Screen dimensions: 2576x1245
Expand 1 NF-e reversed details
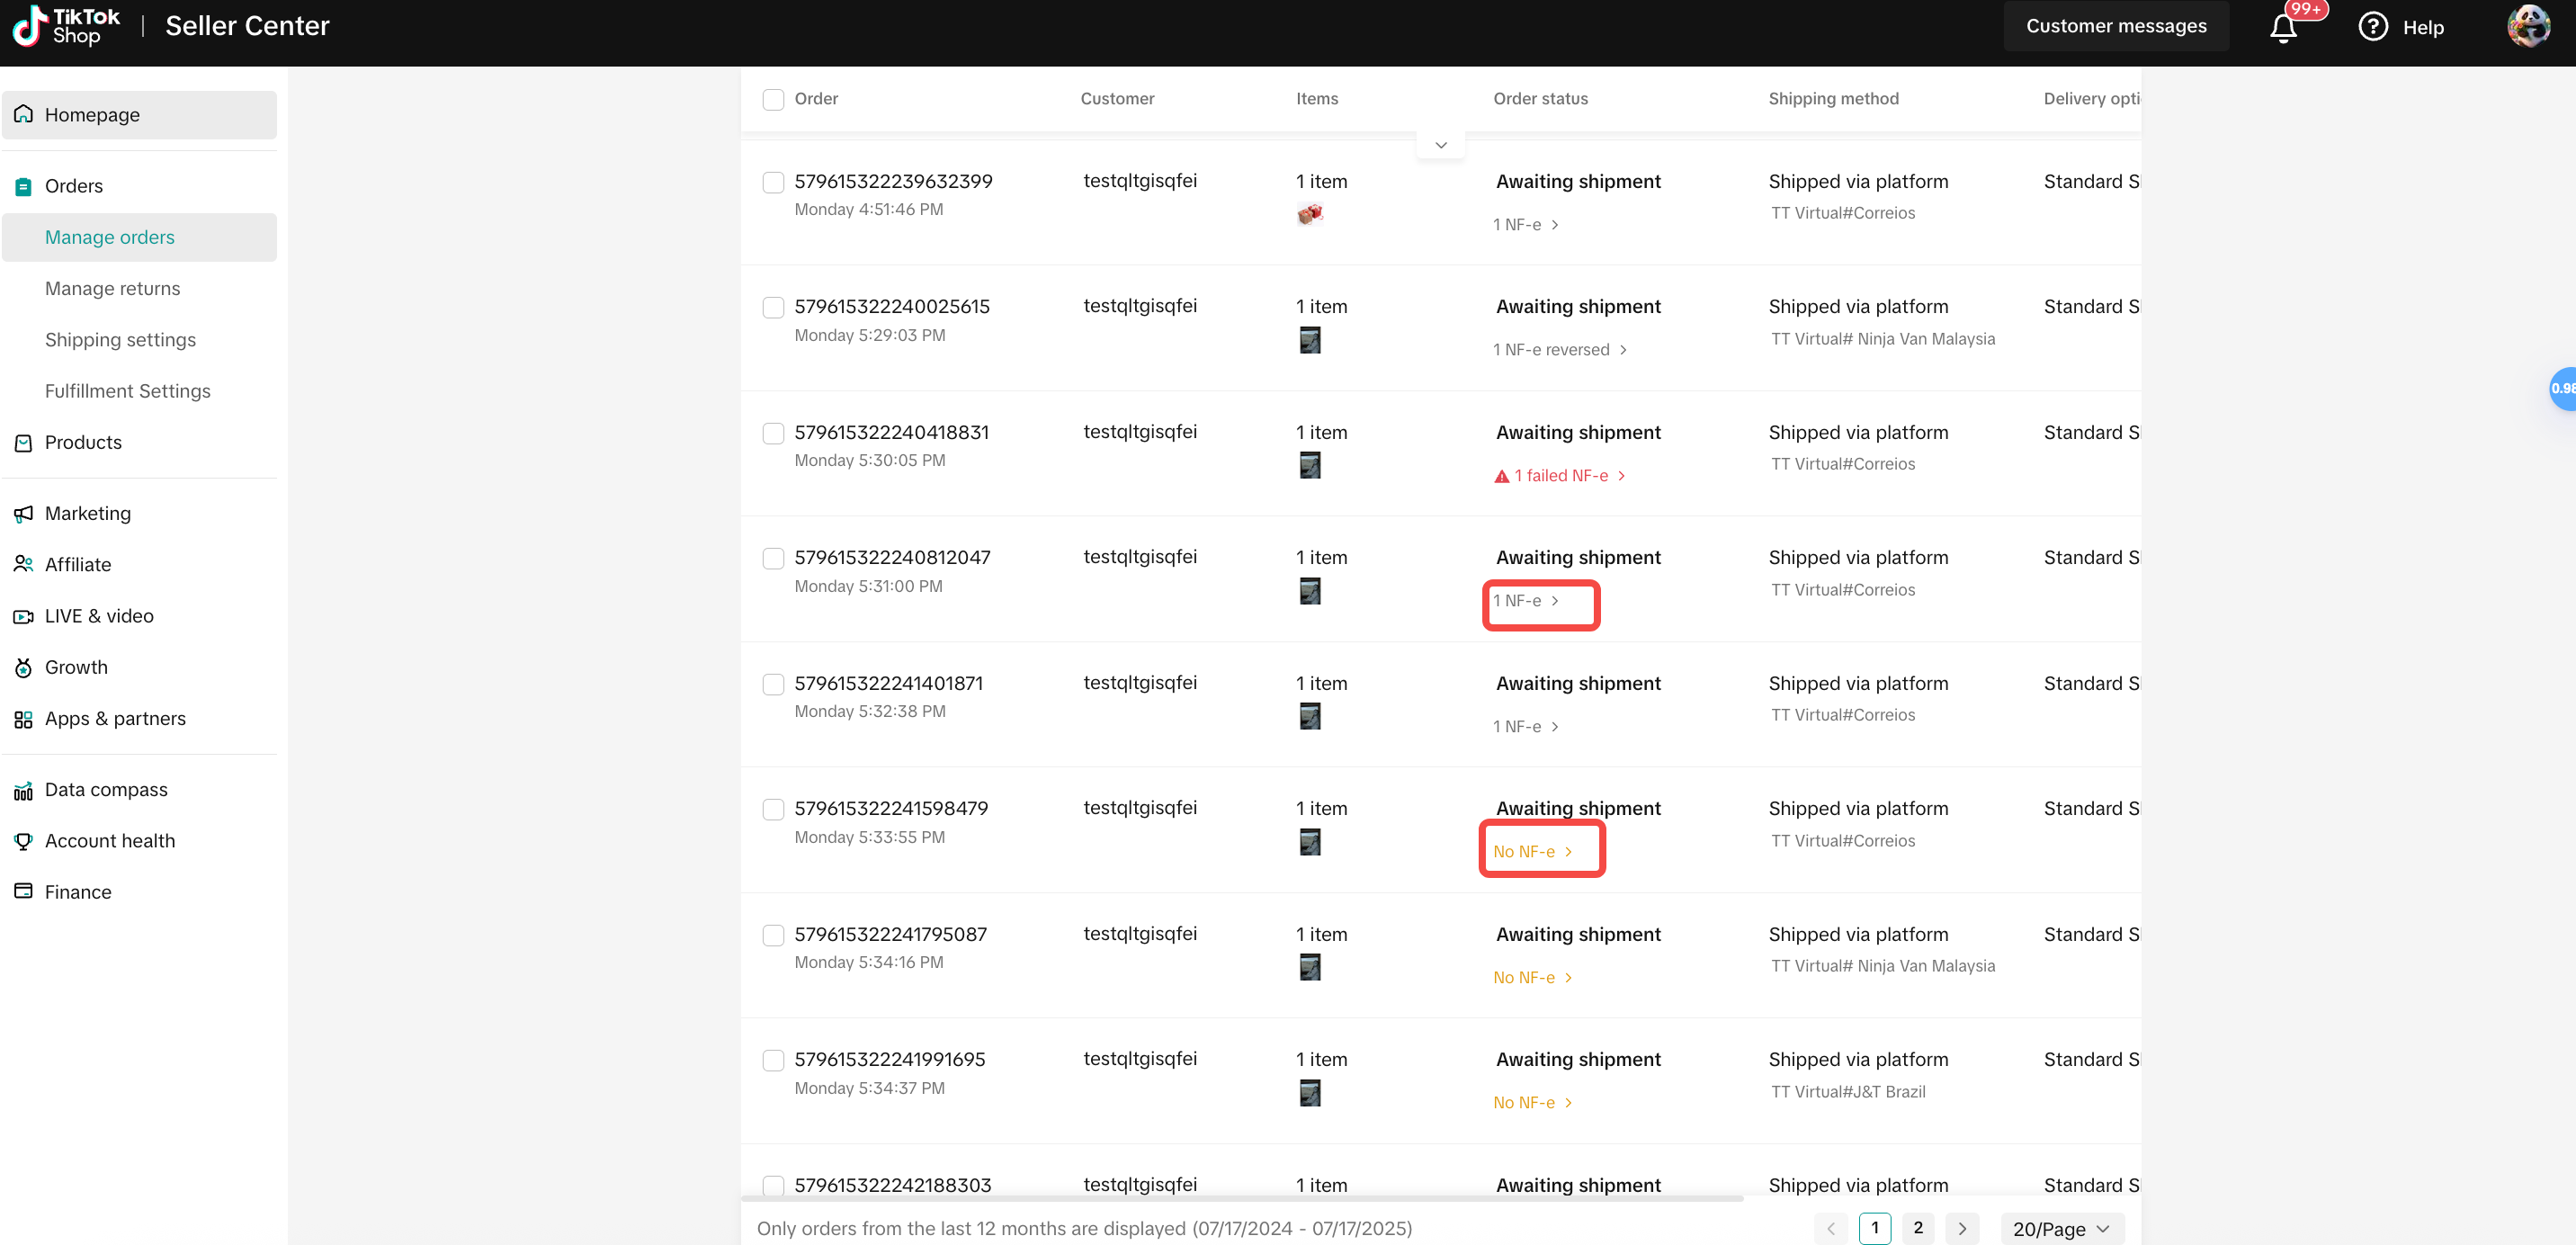pyautogui.click(x=1560, y=350)
